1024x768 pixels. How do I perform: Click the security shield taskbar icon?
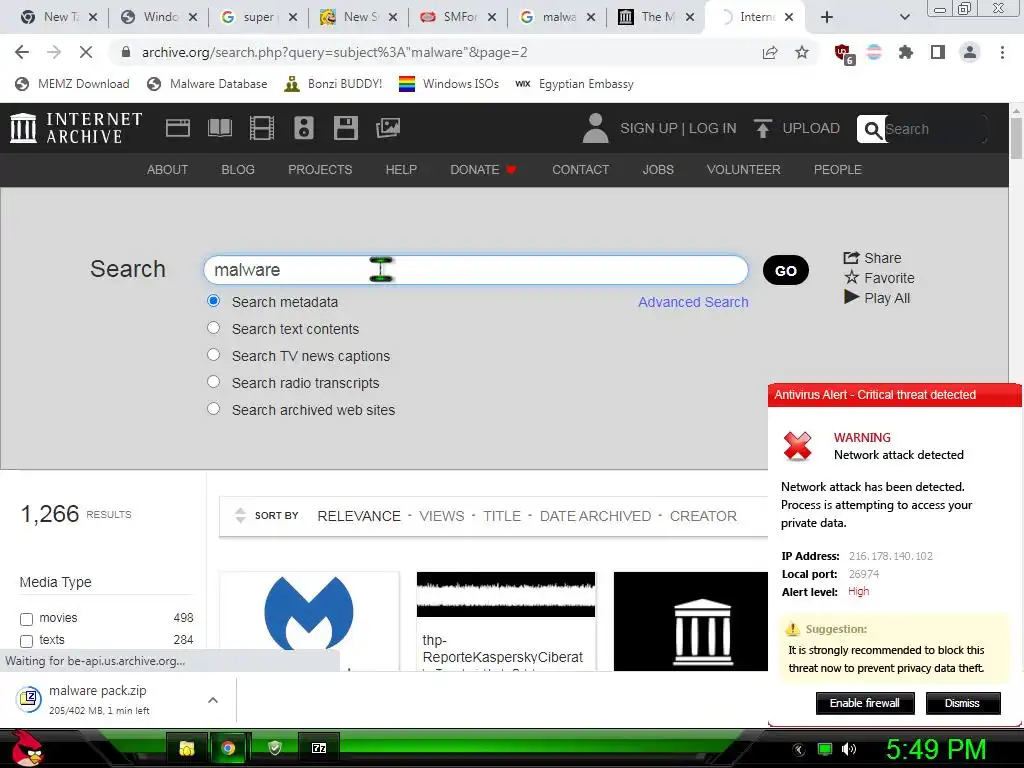pyautogui.click(x=275, y=748)
